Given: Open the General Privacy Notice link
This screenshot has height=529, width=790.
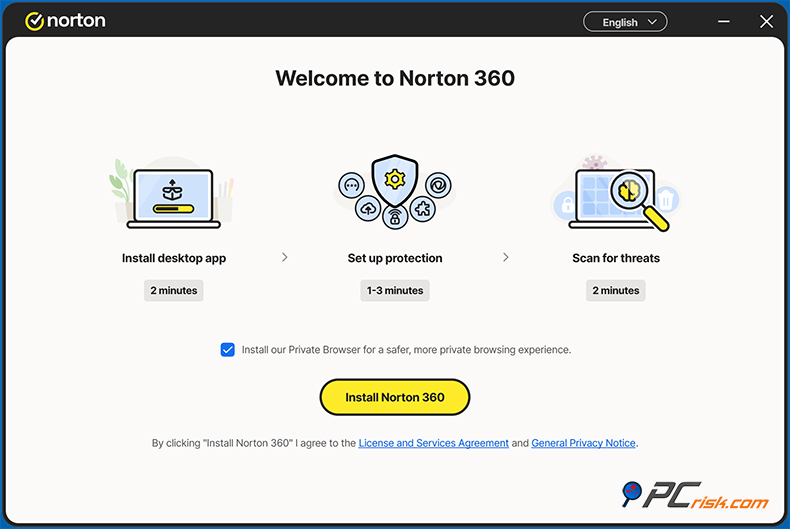Looking at the screenshot, I should pos(583,443).
